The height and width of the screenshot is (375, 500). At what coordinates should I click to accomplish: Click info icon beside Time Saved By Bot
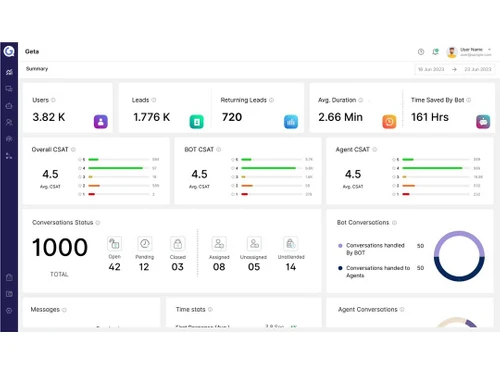pos(469,100)
